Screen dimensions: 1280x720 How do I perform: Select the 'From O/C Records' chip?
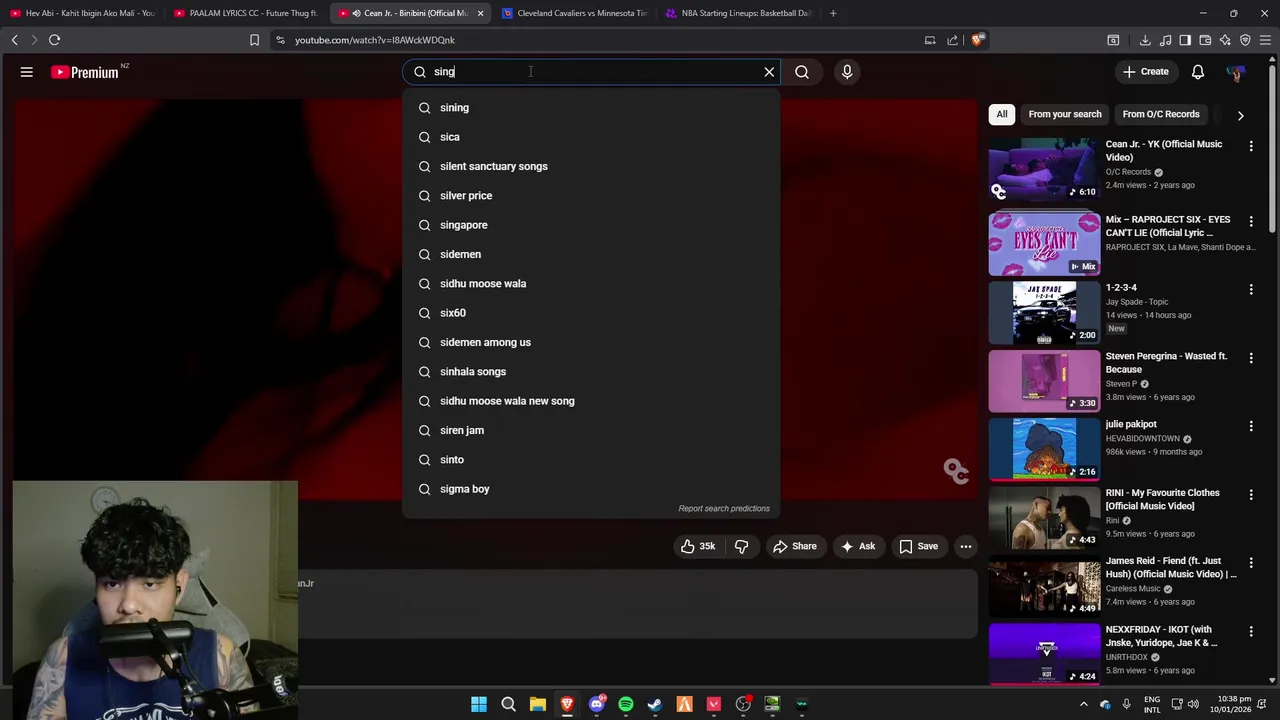1161,114
